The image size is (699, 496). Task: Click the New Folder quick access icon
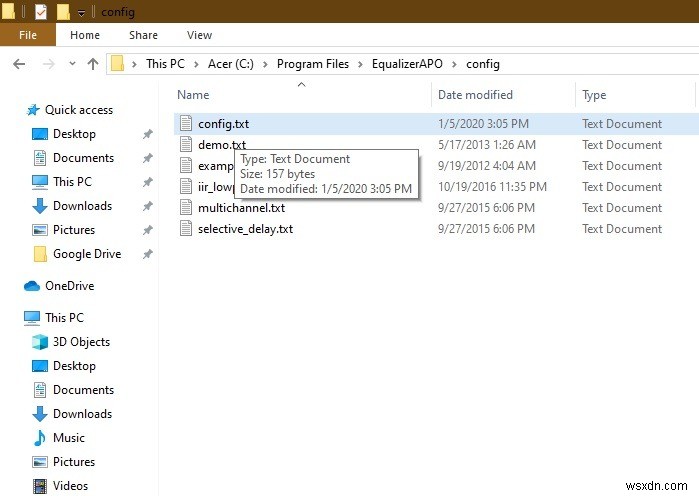click(63, 12)
